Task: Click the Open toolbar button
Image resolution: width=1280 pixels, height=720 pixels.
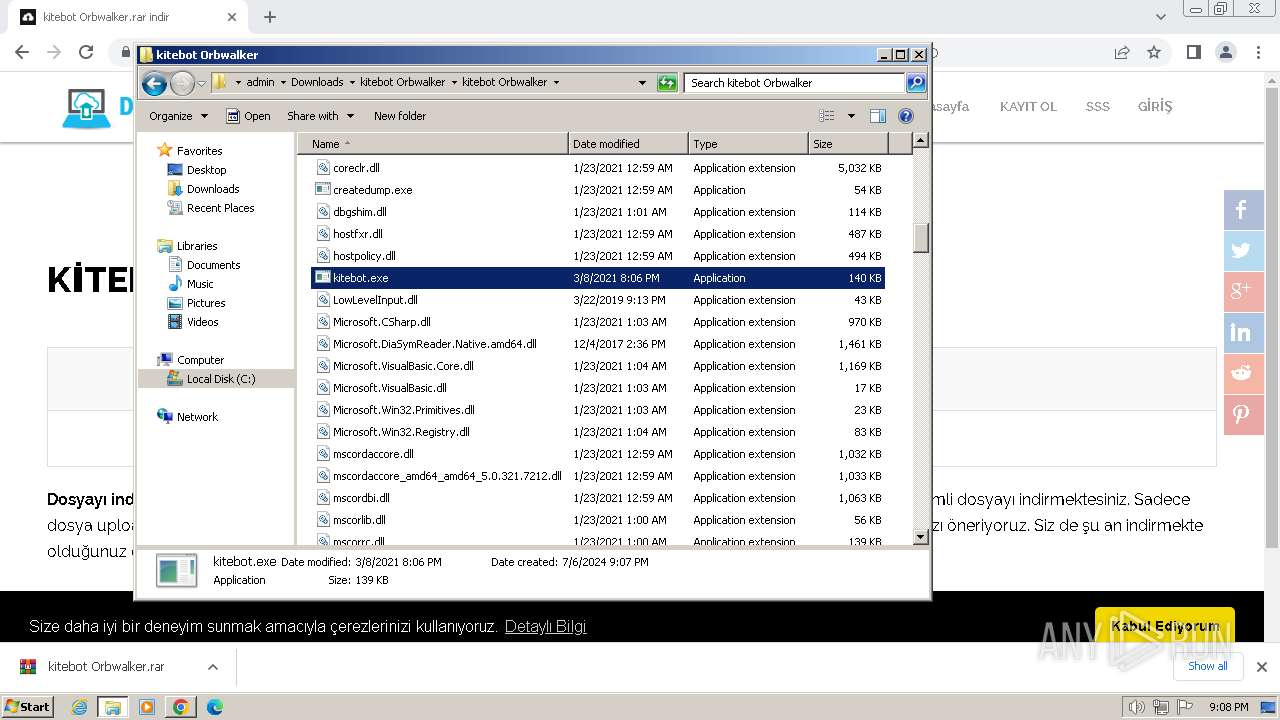Action: (x=248, y=116)
